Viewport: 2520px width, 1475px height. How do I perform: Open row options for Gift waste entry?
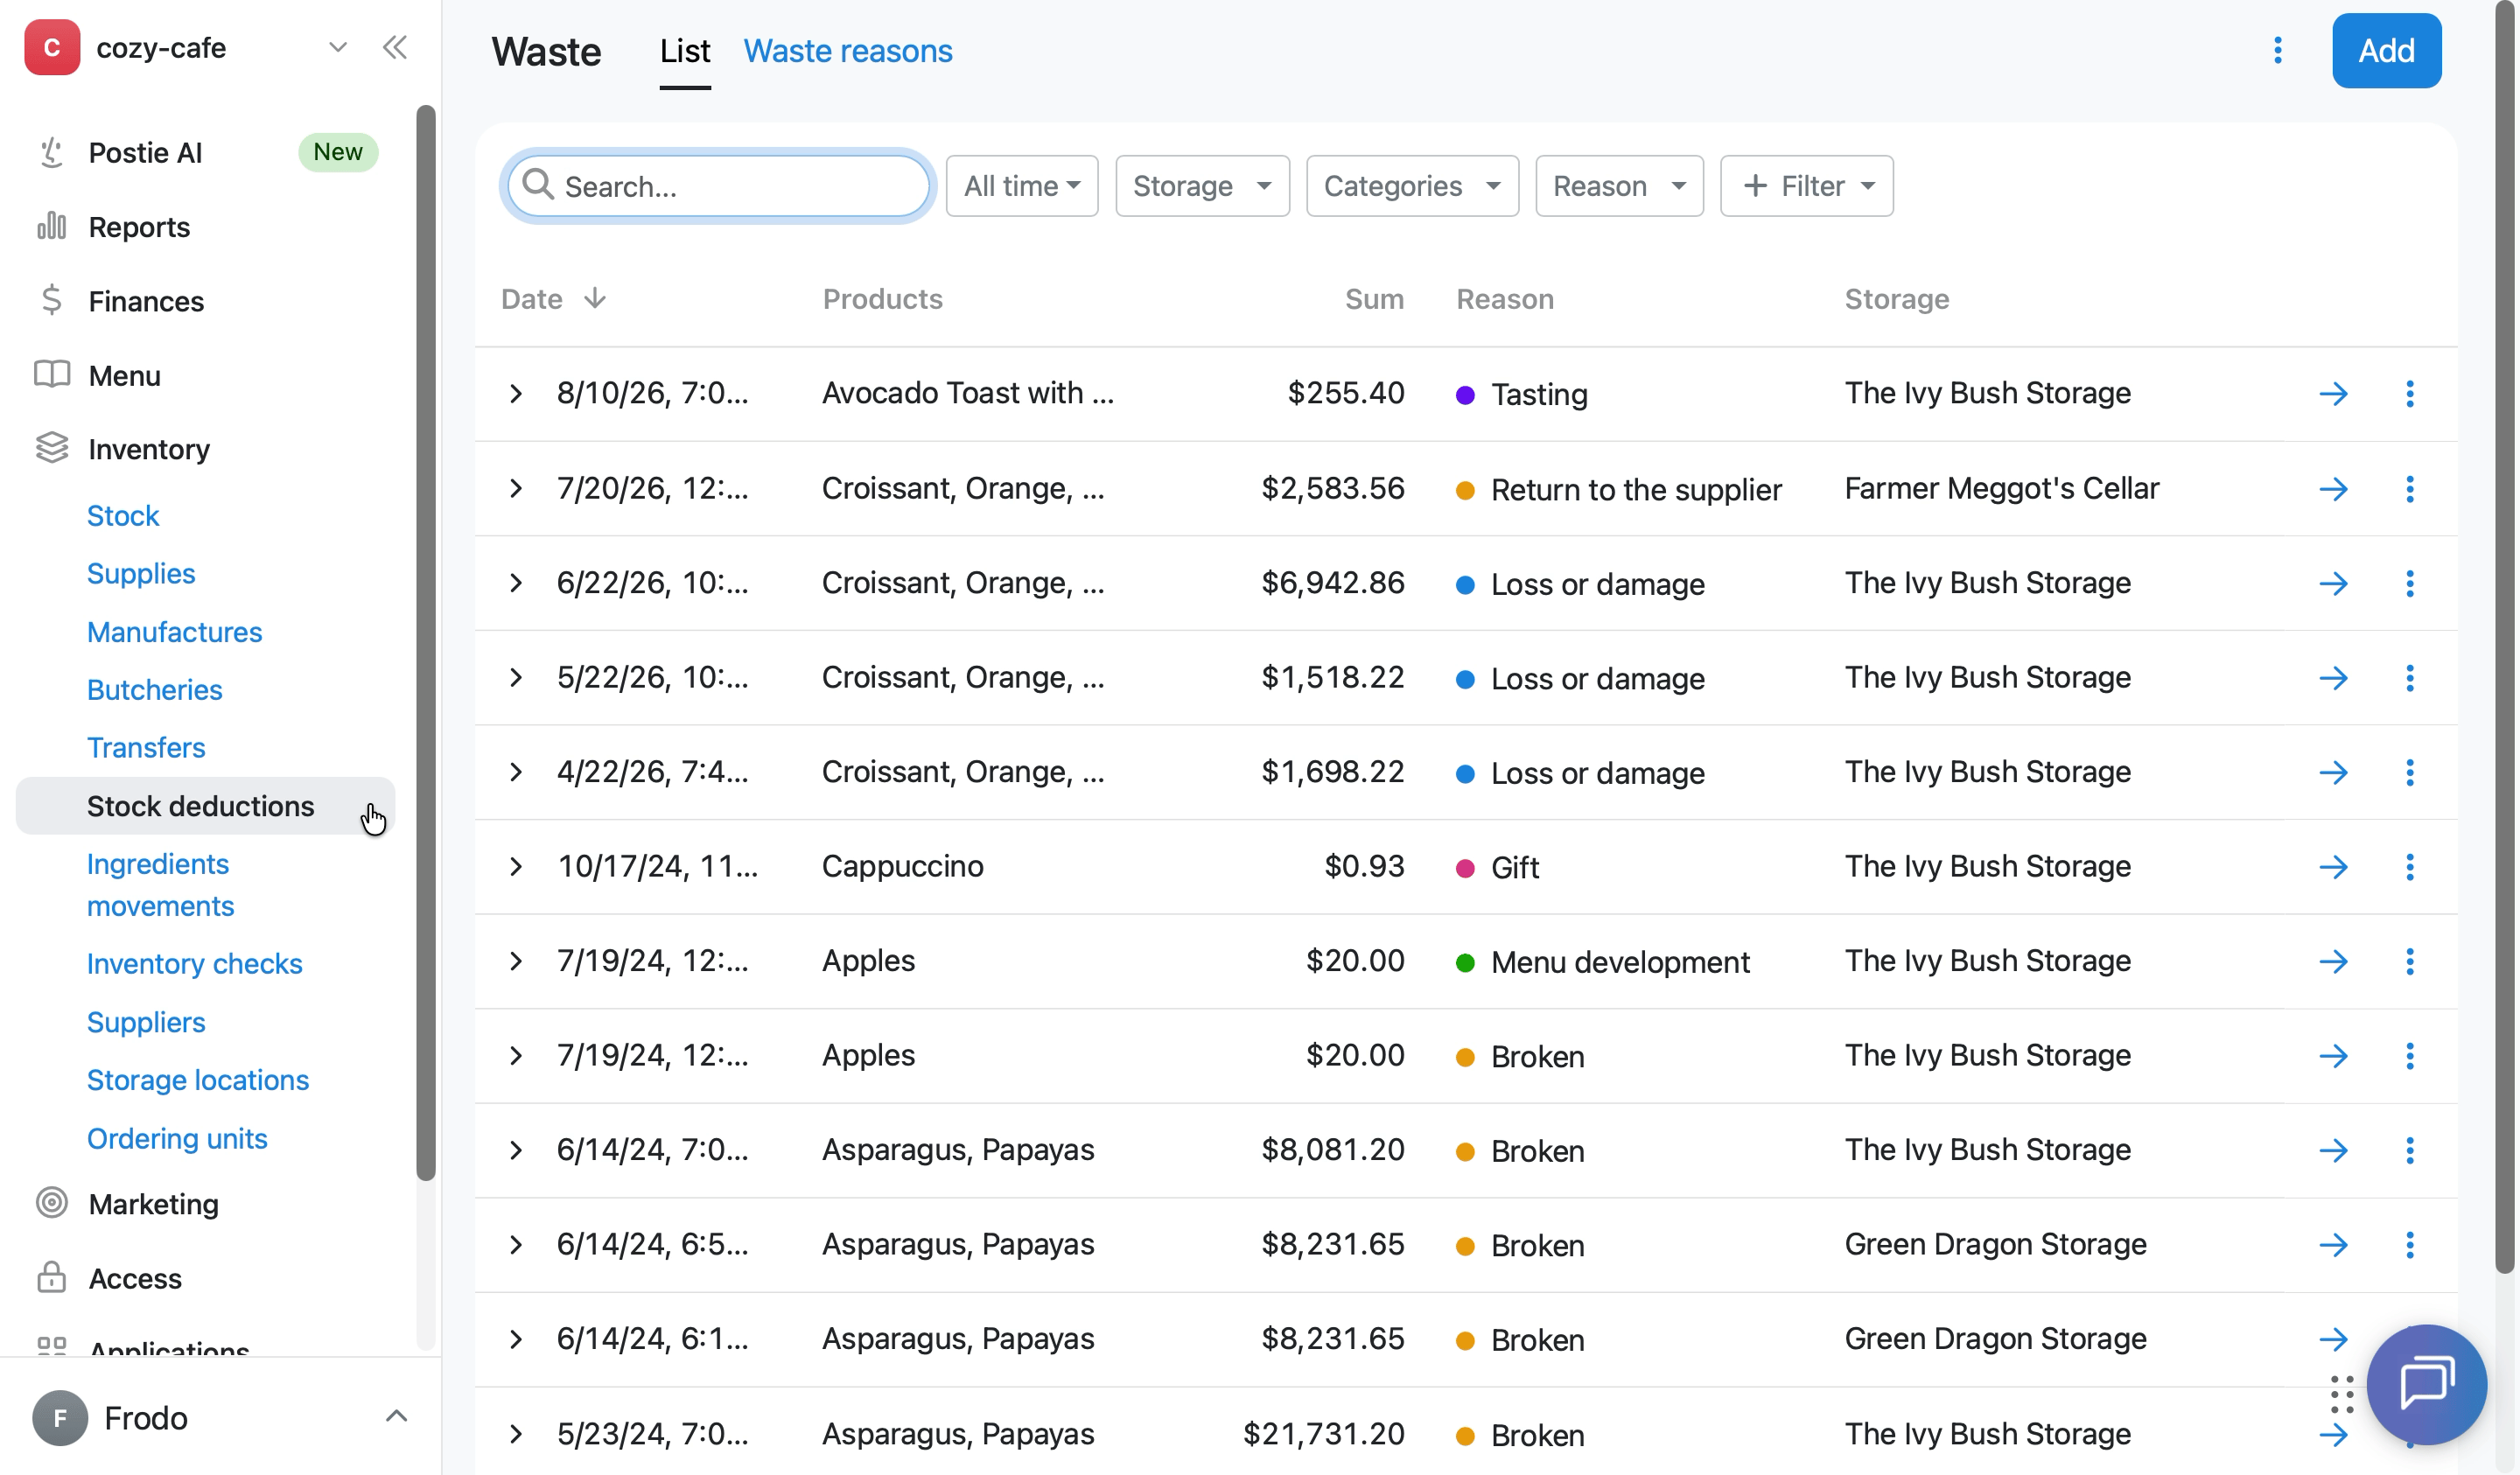[2409, 866]
